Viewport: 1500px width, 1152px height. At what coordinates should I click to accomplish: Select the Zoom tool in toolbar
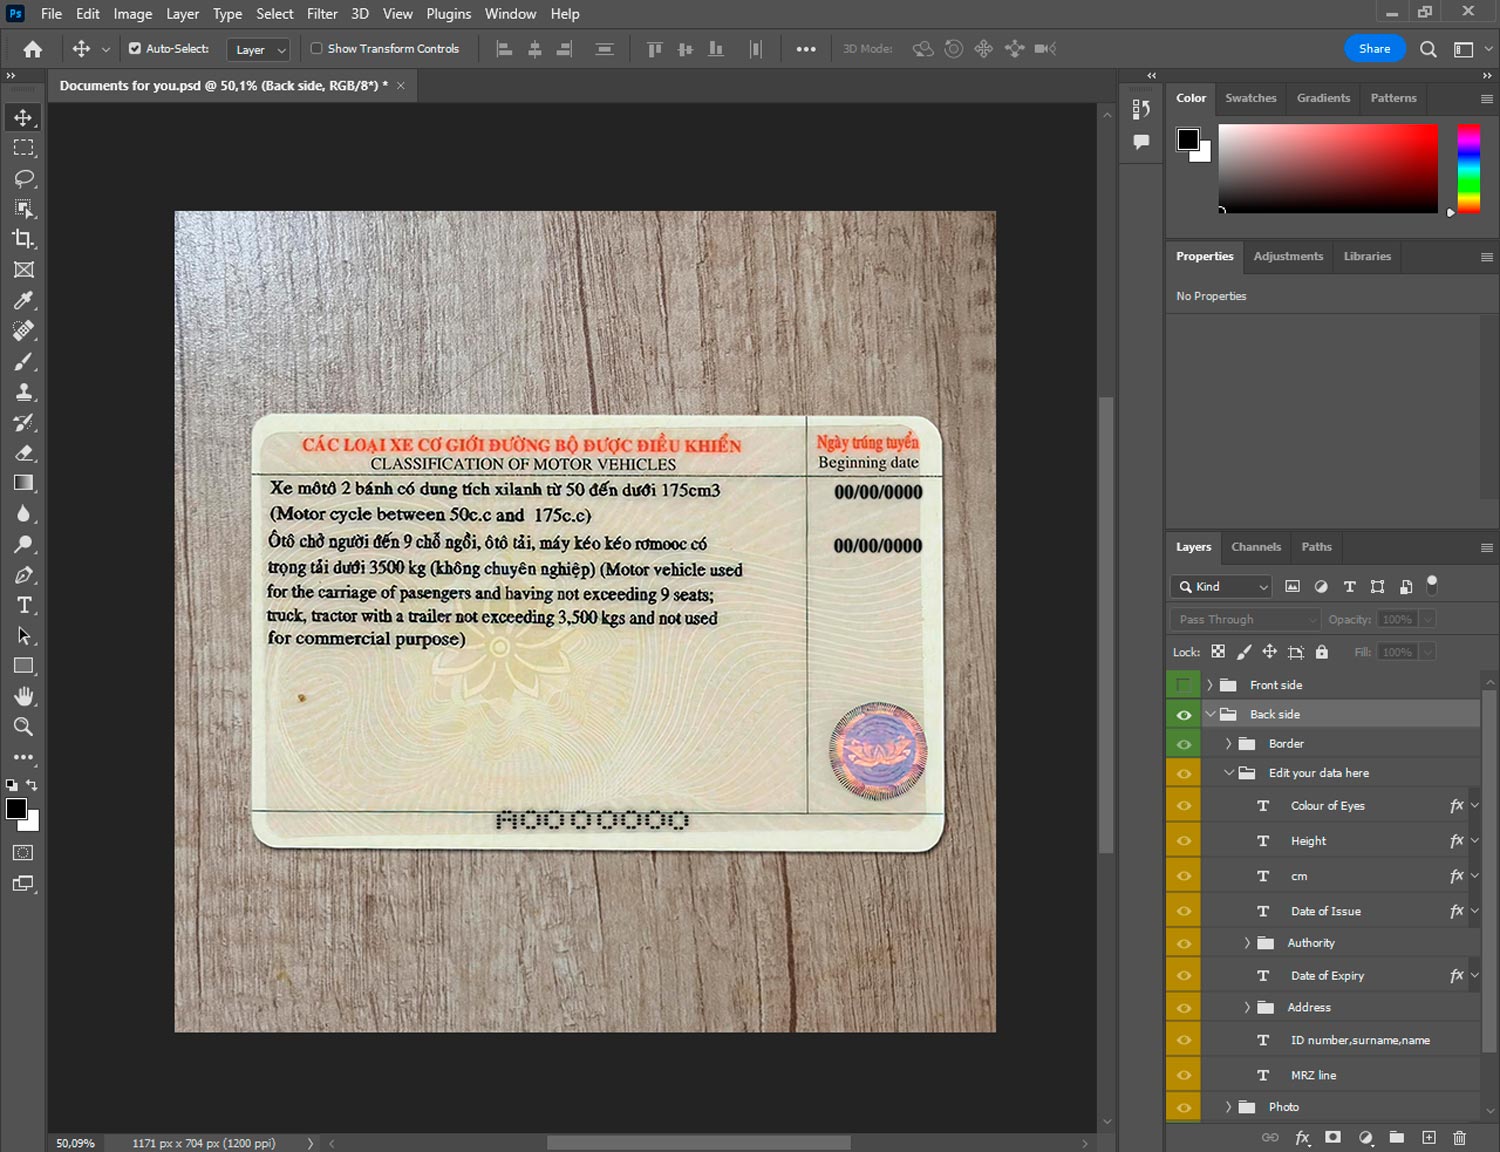tap(23, 727)
